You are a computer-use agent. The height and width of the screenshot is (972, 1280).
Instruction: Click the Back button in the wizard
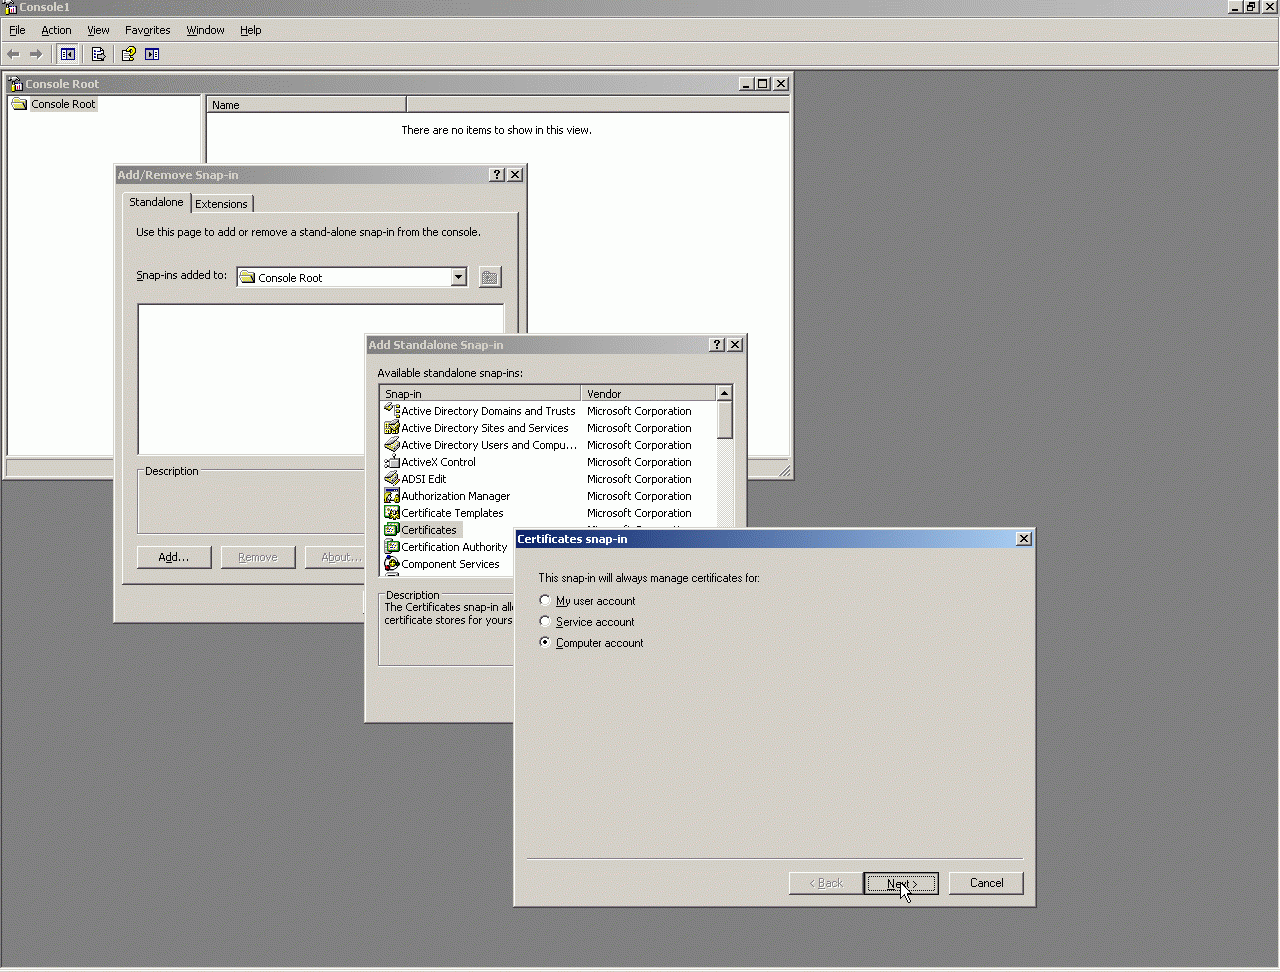coord(826,883)
